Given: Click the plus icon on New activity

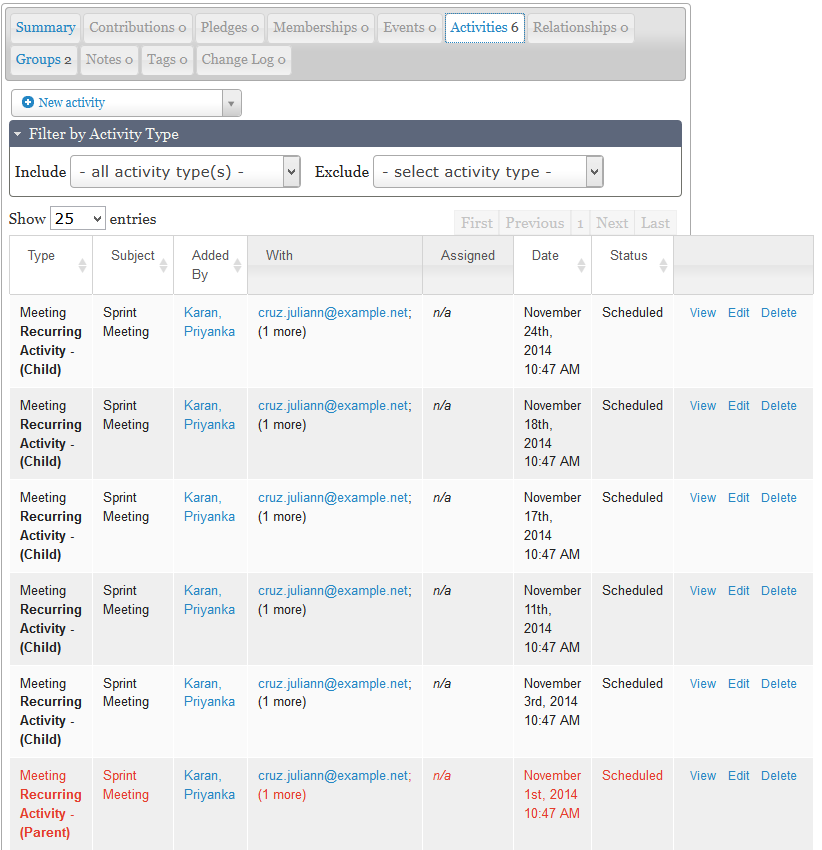Looking at the screenshot, I should coord(28,102).
